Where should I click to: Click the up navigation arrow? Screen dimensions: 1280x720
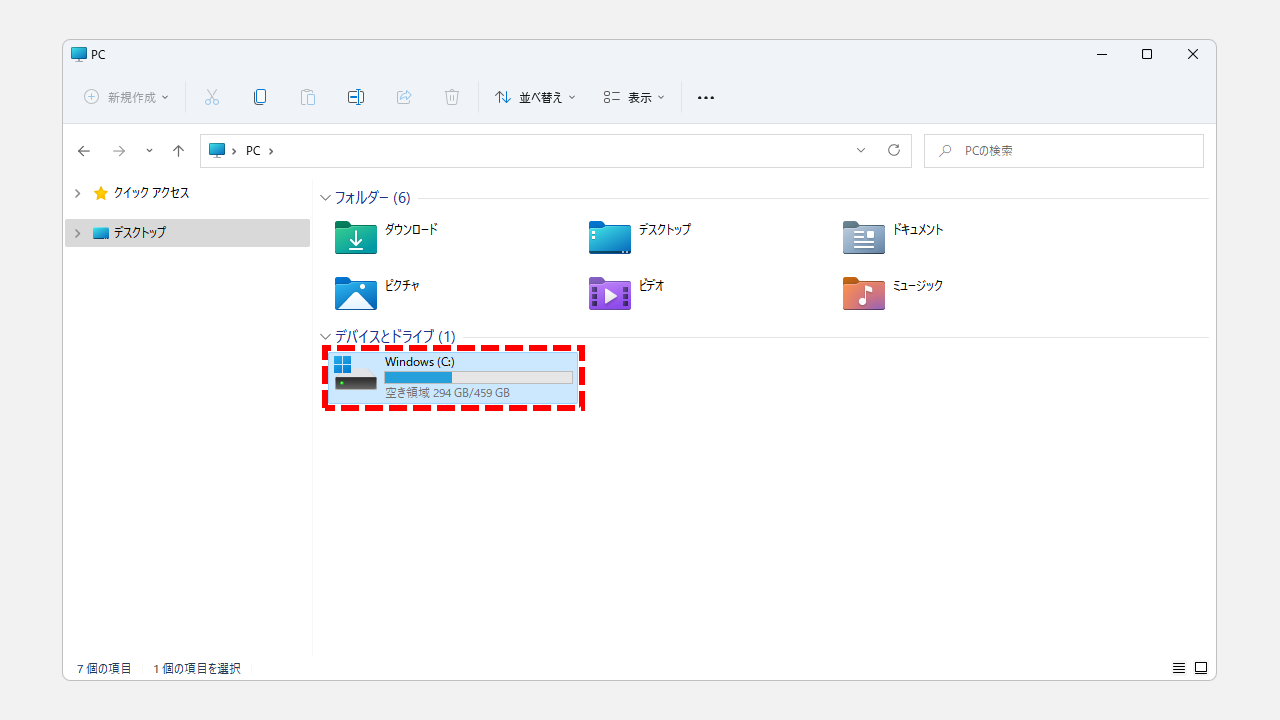coord(178,150)
